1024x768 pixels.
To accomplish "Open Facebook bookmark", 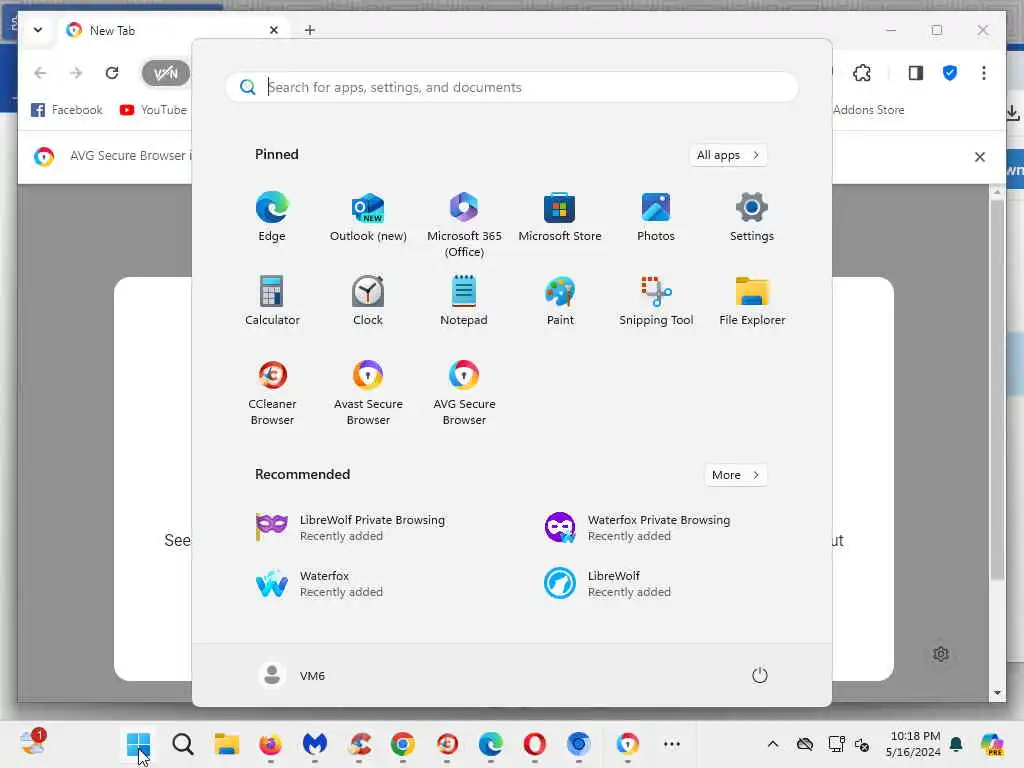I will [x=67, y=110].
